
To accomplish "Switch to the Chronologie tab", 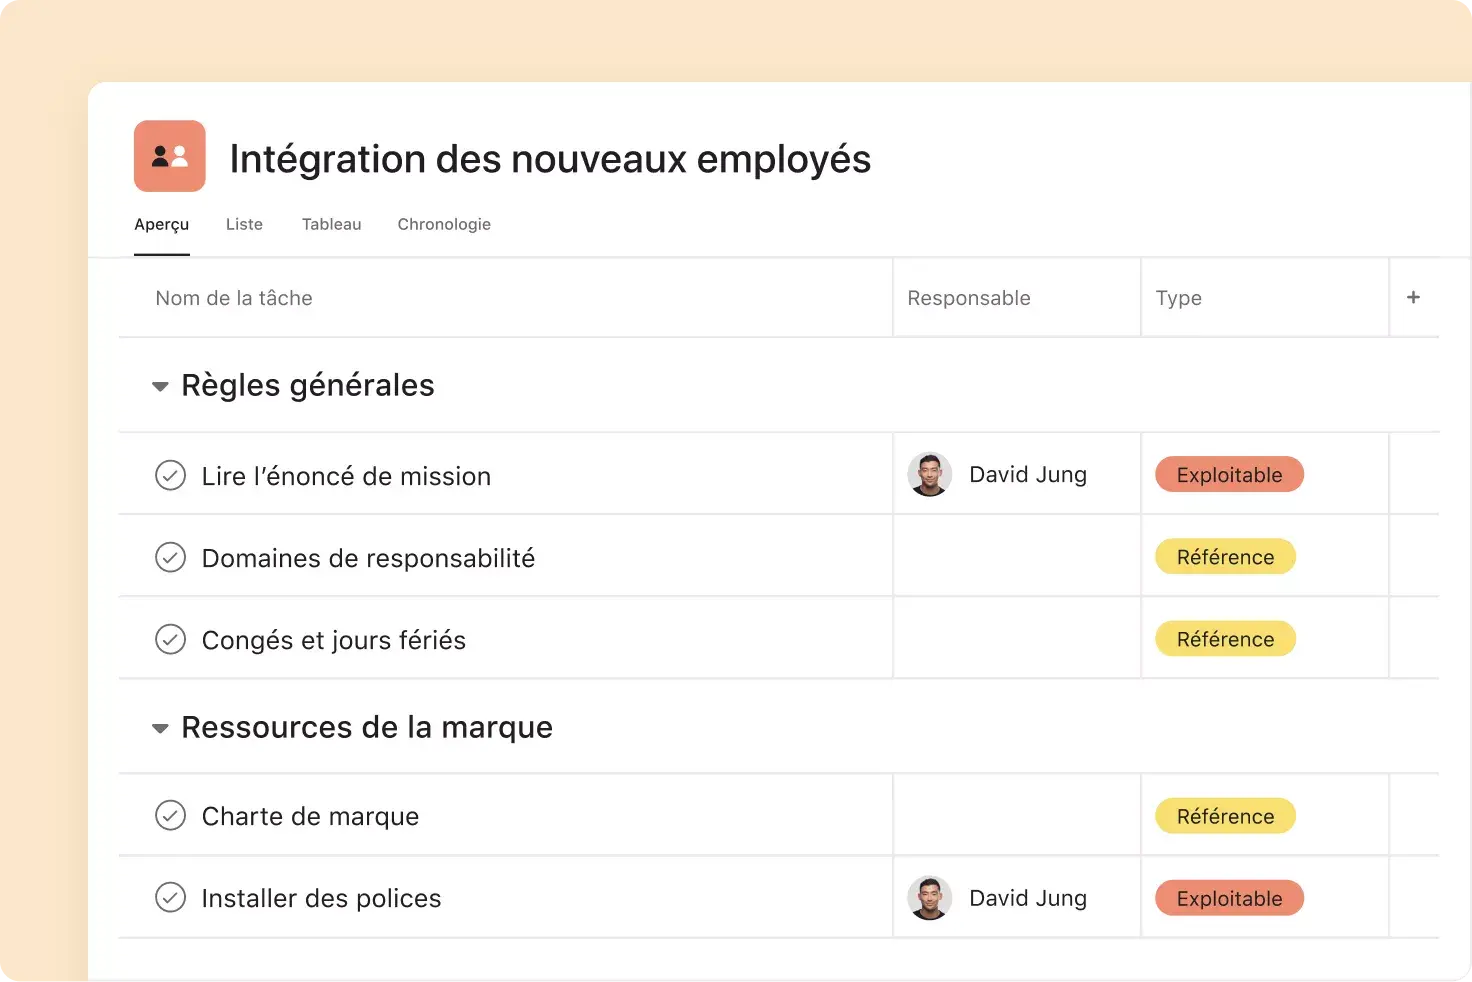I will [x=444, y=224].
